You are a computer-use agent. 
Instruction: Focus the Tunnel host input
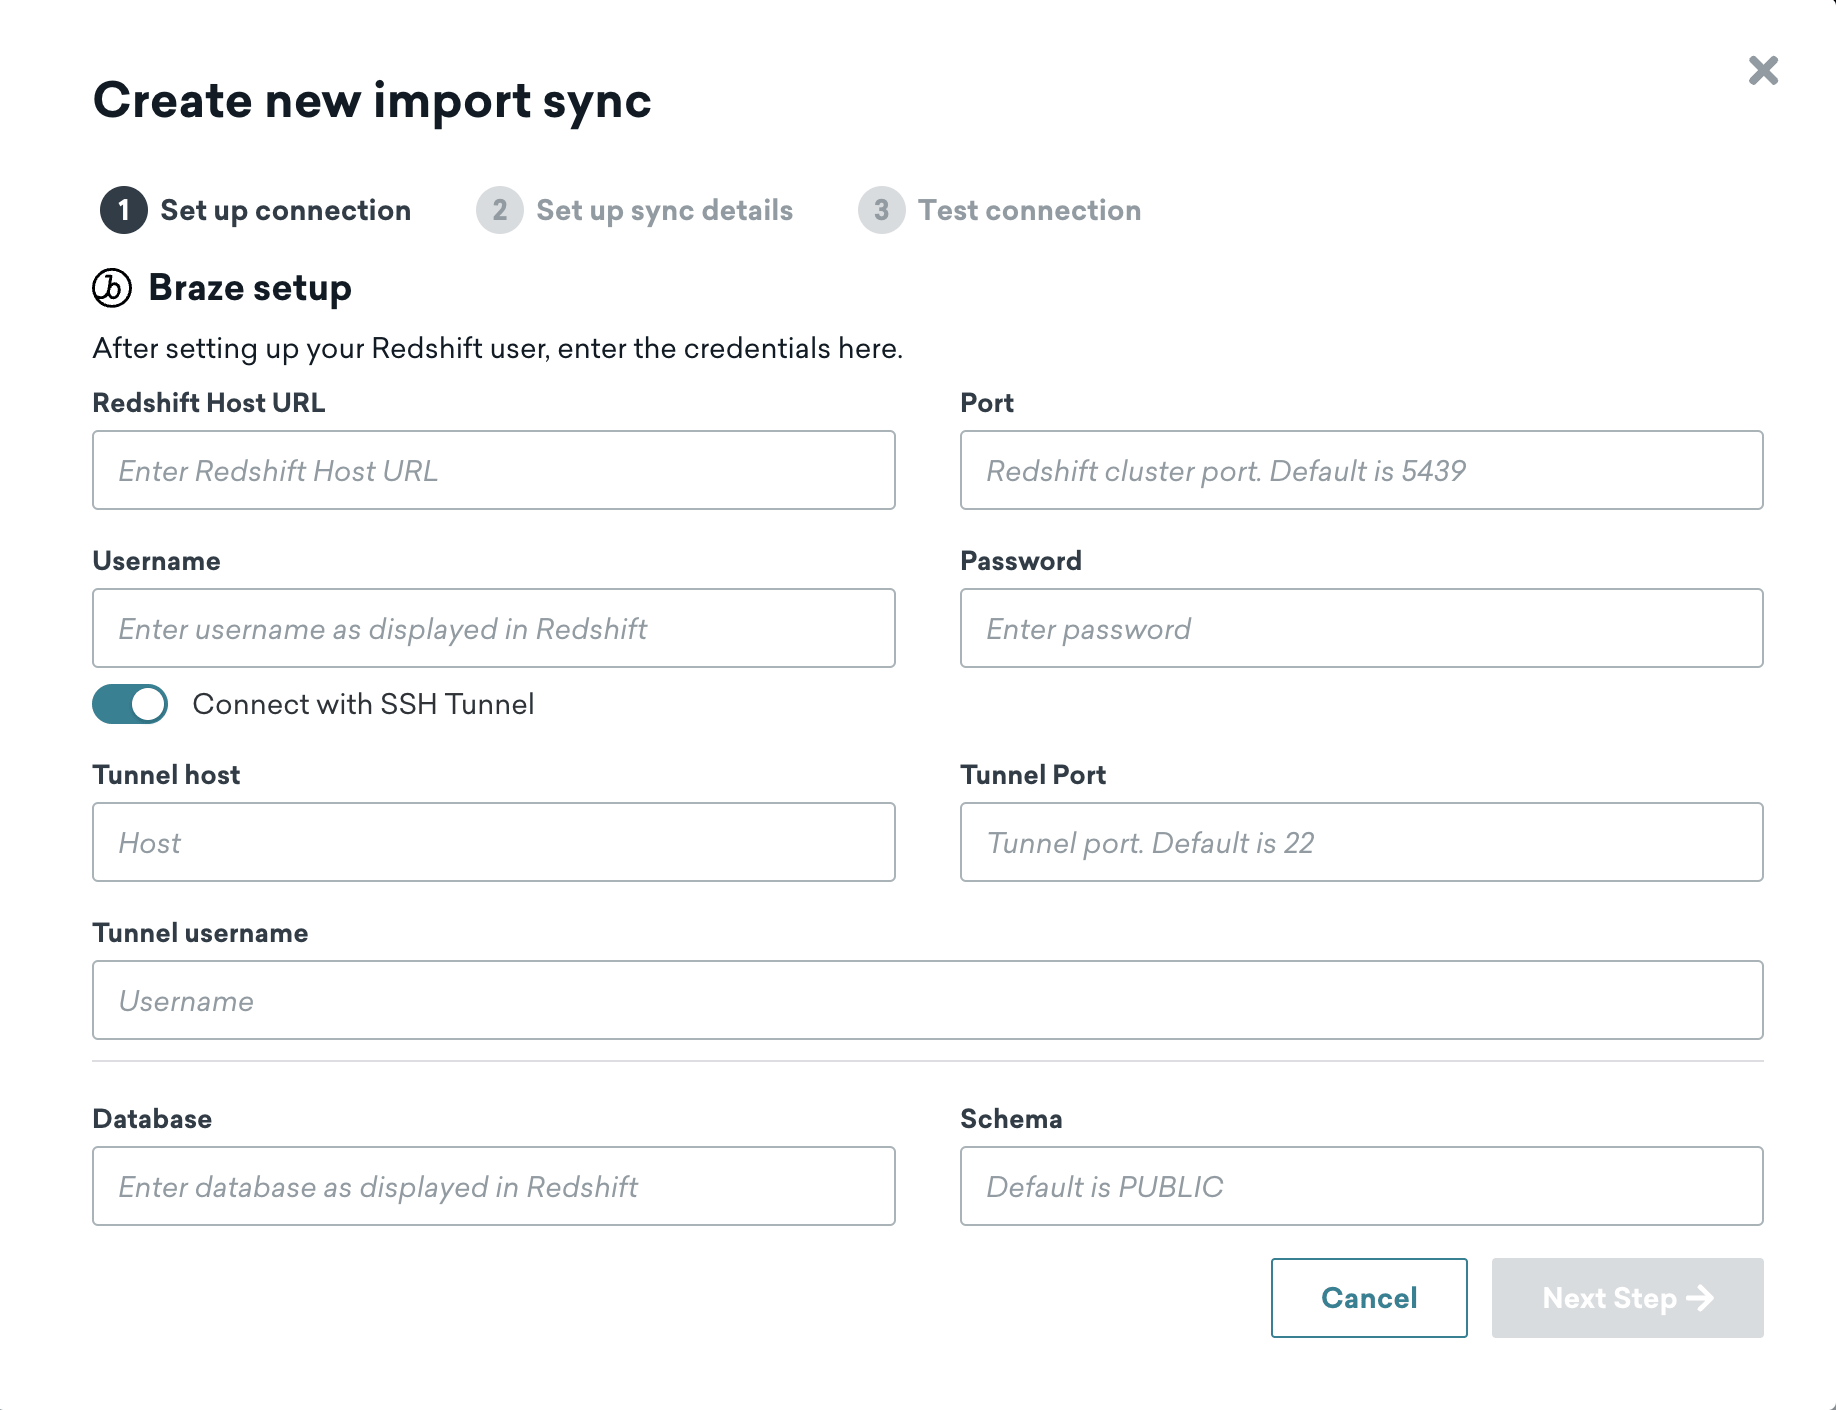494,842
